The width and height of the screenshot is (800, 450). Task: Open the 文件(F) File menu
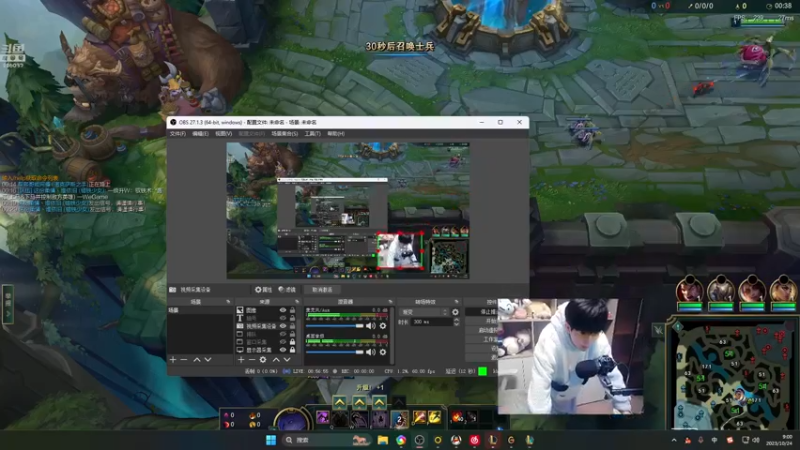(178, 134)
